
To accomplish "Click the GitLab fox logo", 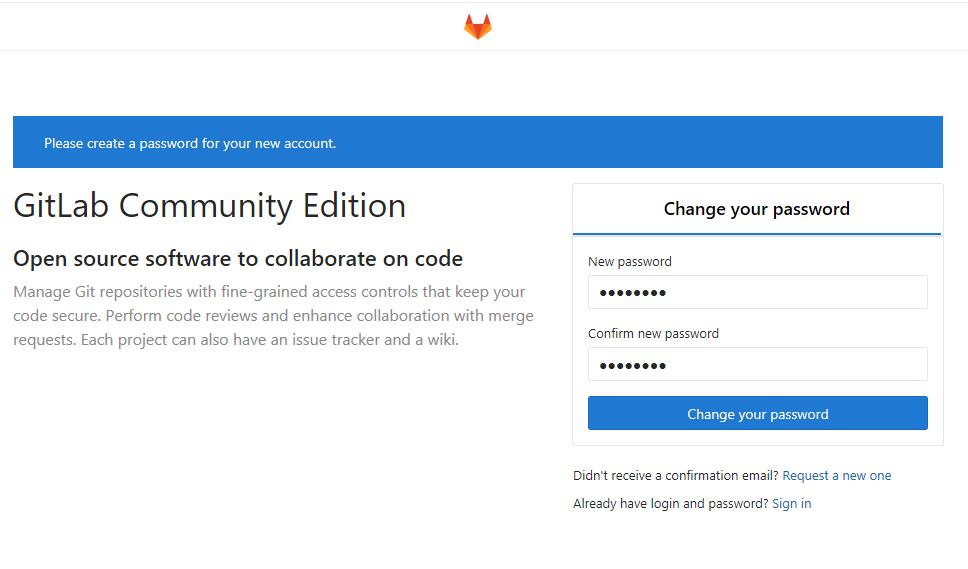I will [478, 27].
